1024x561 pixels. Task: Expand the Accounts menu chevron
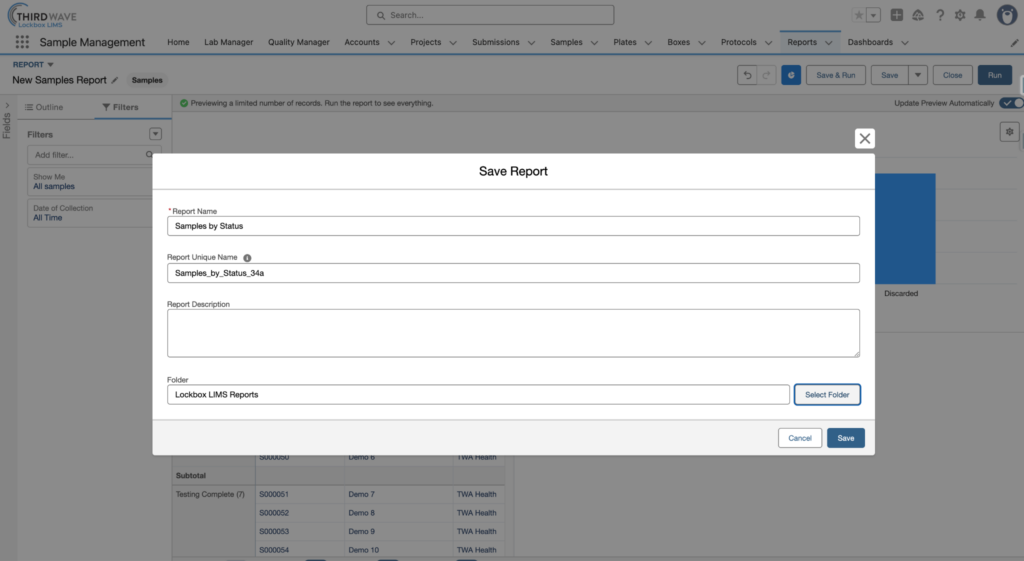point(391,42)
